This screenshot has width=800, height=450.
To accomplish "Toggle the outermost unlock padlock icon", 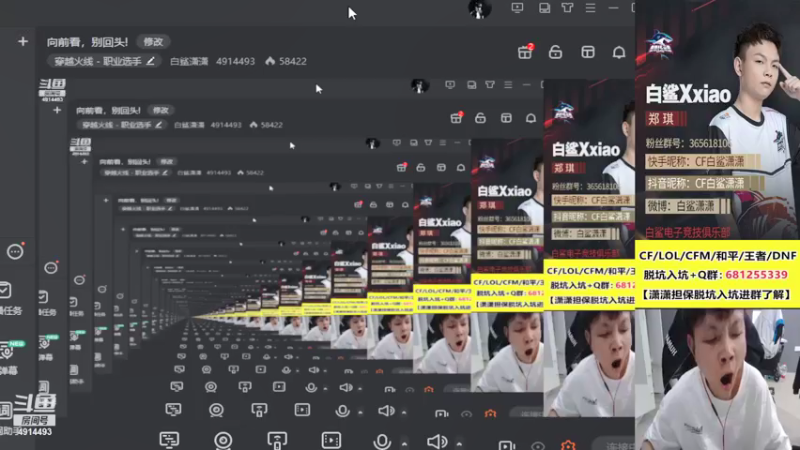I will 556,52.
